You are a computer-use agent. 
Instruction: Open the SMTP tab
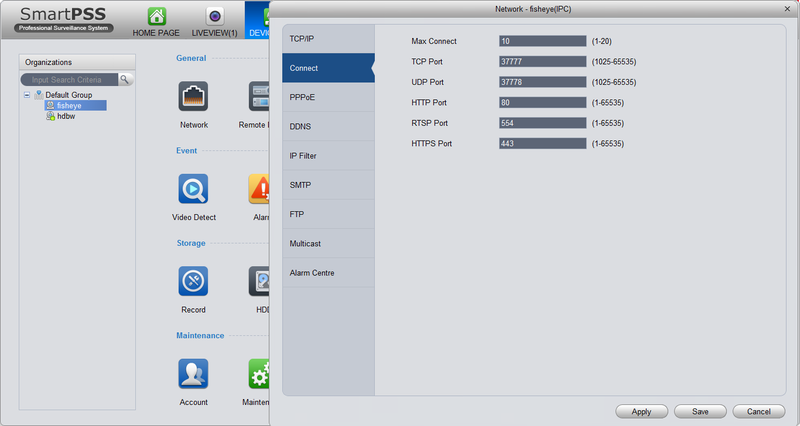pos(329,185)
